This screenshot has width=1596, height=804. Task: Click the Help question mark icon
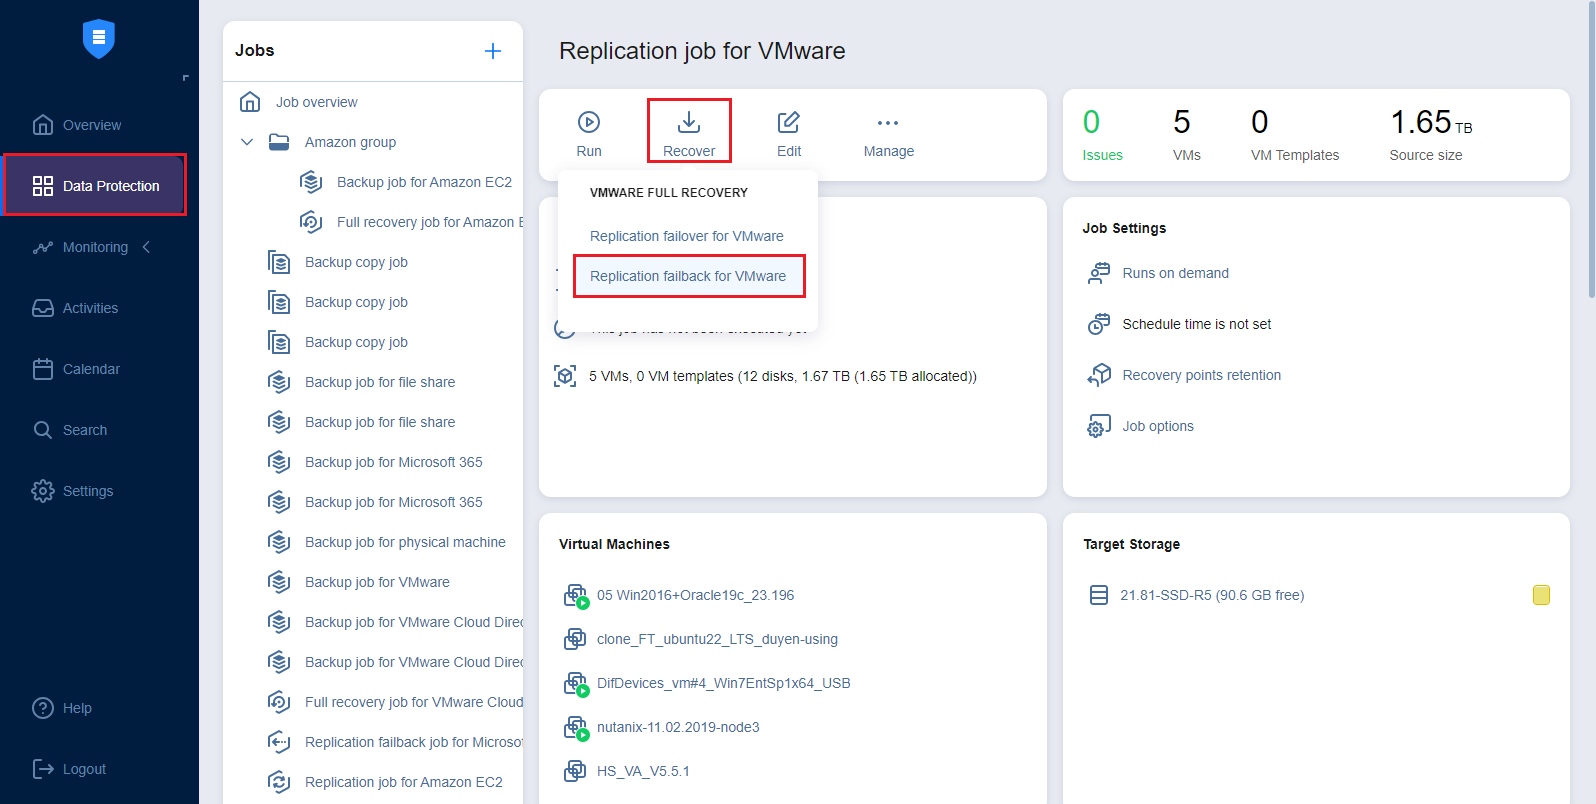click(43, 708)
